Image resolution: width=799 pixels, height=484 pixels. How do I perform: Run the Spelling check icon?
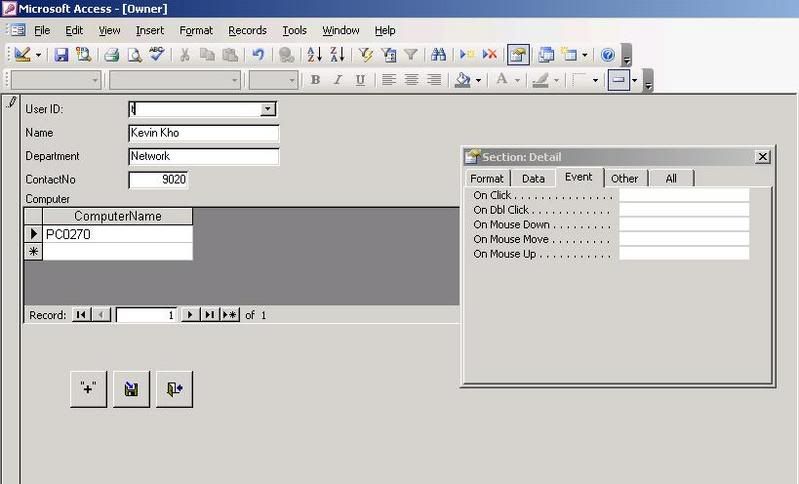[x=156, y=55]
